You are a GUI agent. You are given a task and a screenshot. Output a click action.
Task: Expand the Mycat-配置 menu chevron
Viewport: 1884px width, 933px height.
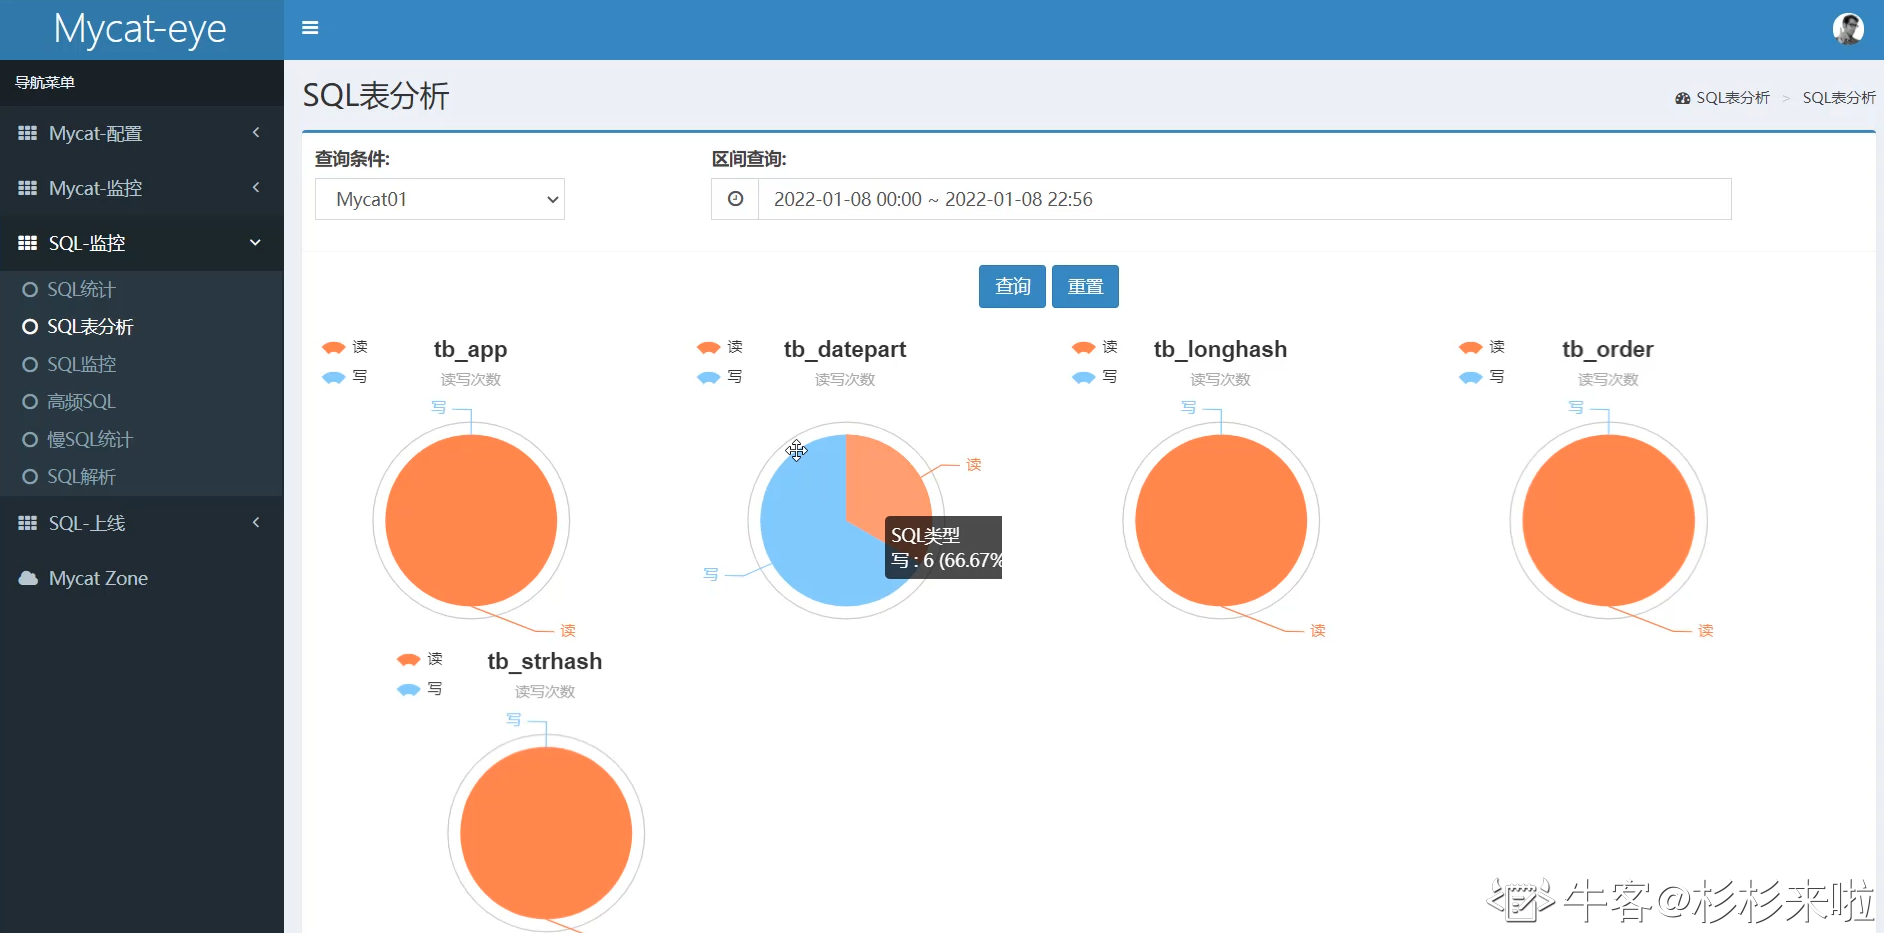coord(256,132)
